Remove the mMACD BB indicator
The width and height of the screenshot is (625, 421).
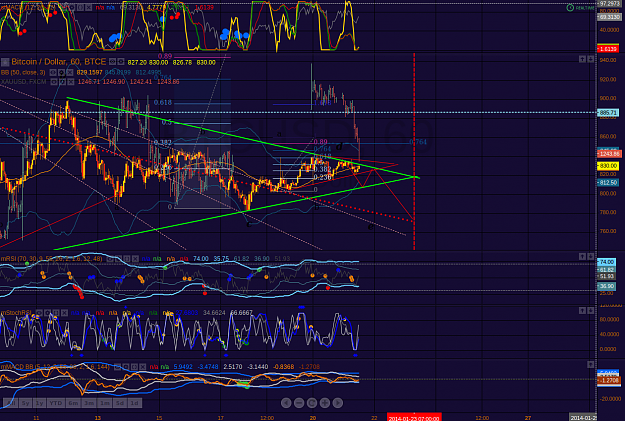[x=143, y=367]
